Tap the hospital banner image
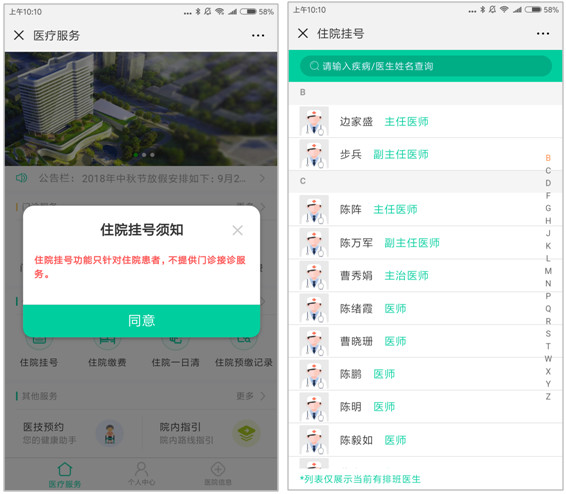This screenshot has width=566, height=494. click(141, 109)
